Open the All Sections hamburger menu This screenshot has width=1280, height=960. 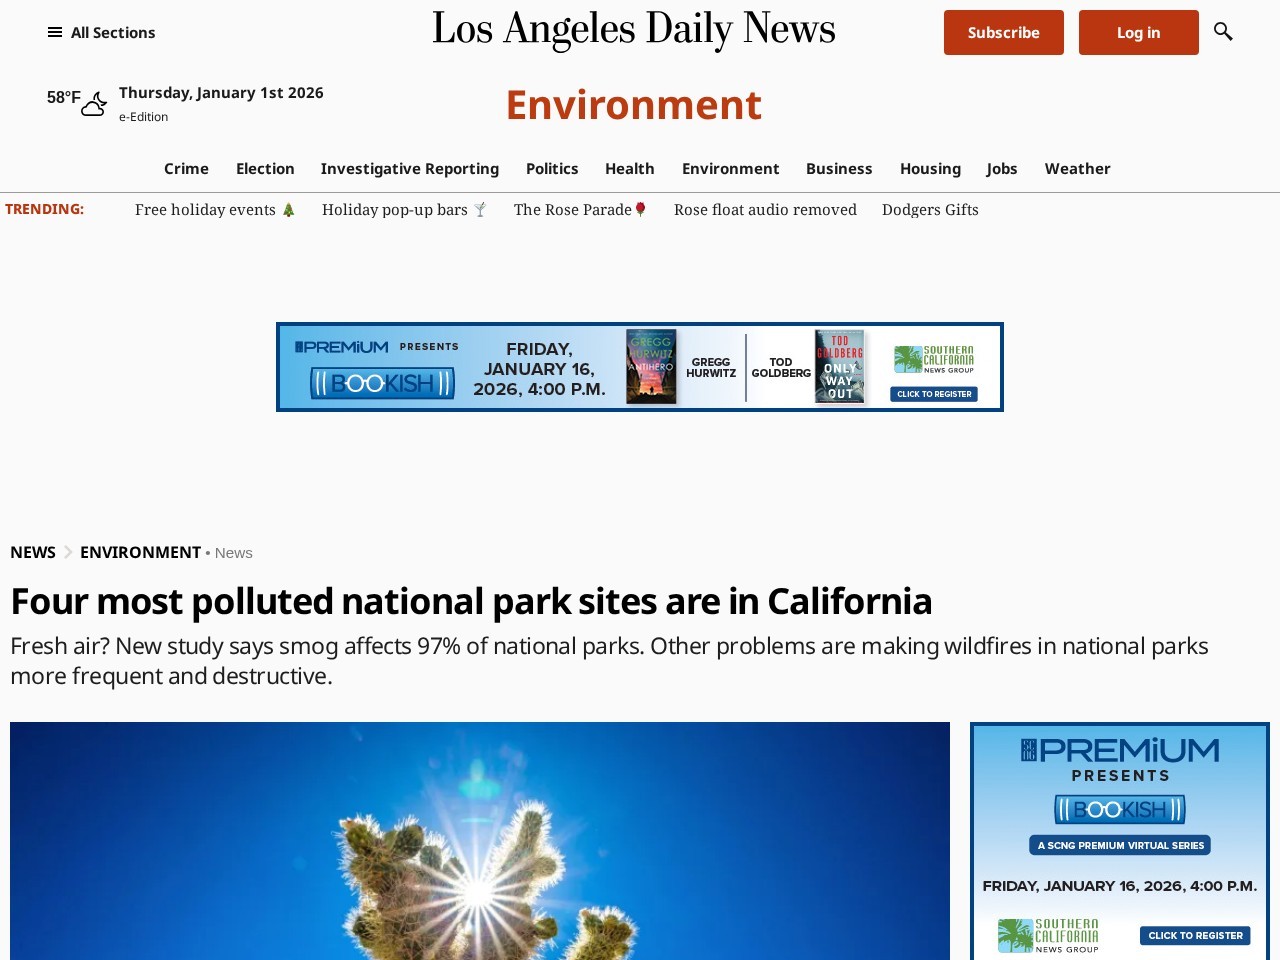(x=101, y=33)
